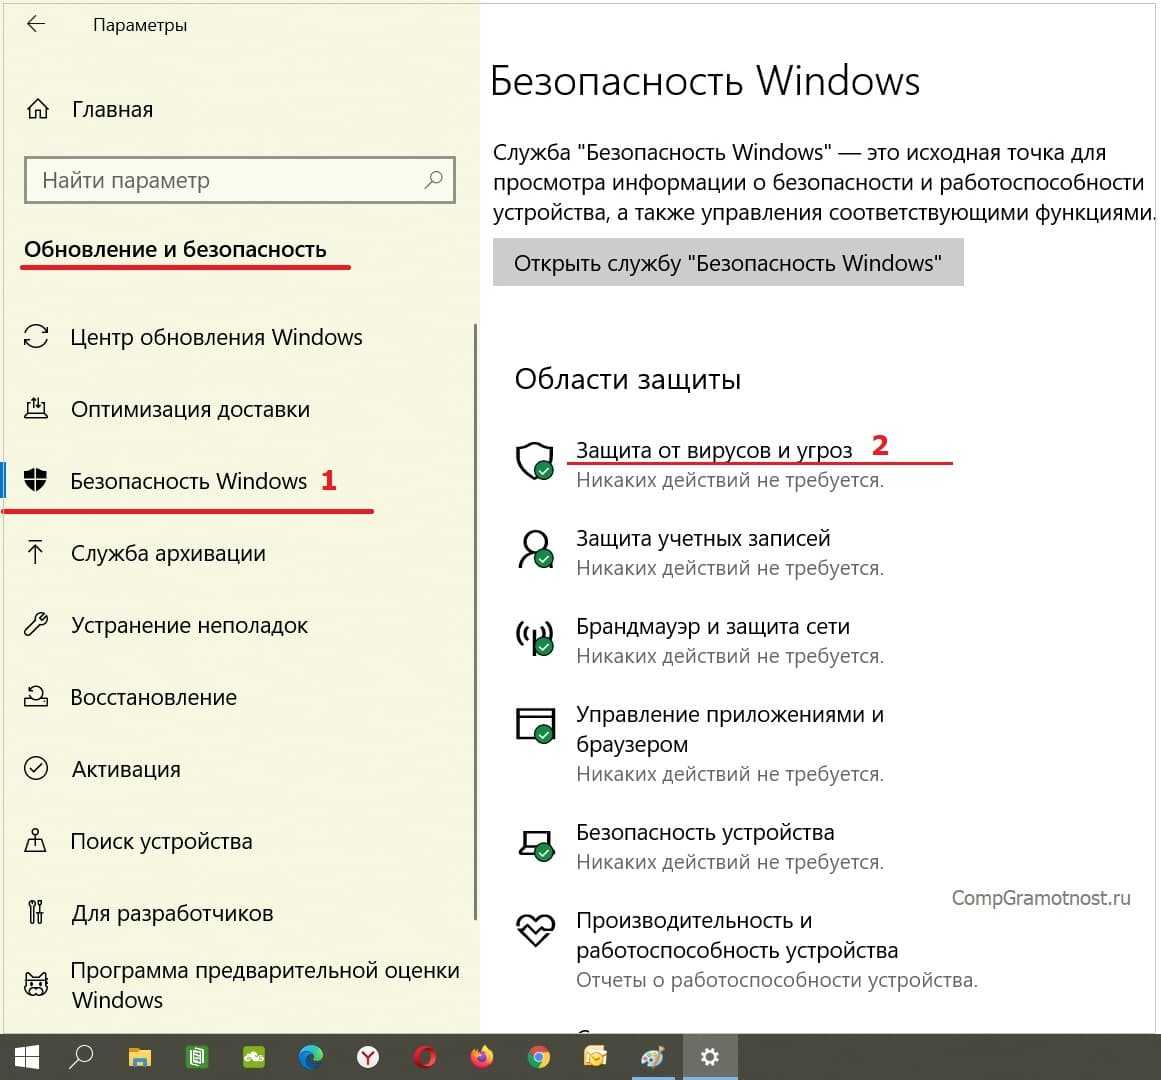The width and height of the screenshot is (1161, 1080).
Task: Open Устранение неполадок section
Action: pyautogui.click(x=189, y=626)
